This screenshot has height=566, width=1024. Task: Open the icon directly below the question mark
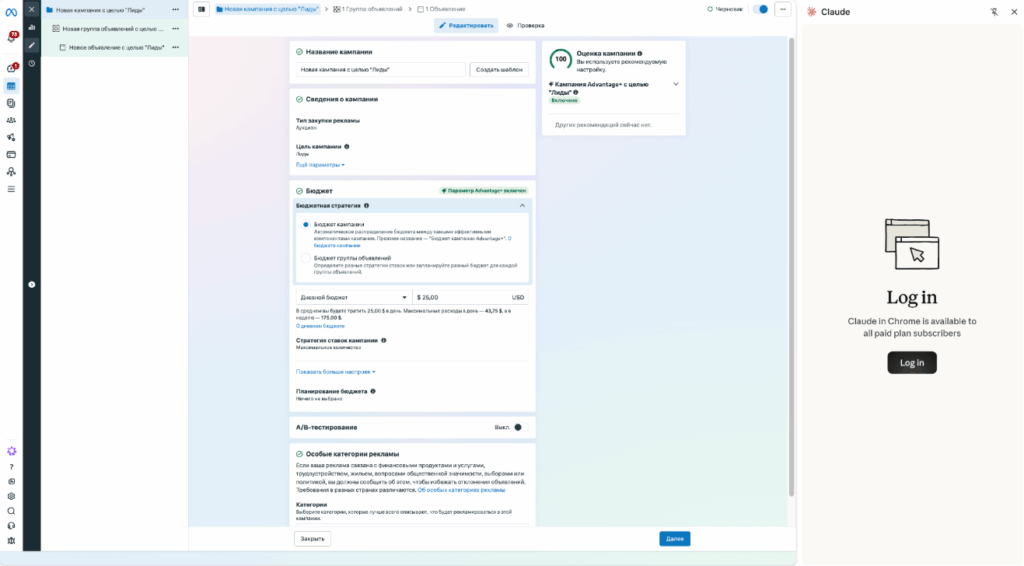11,481
